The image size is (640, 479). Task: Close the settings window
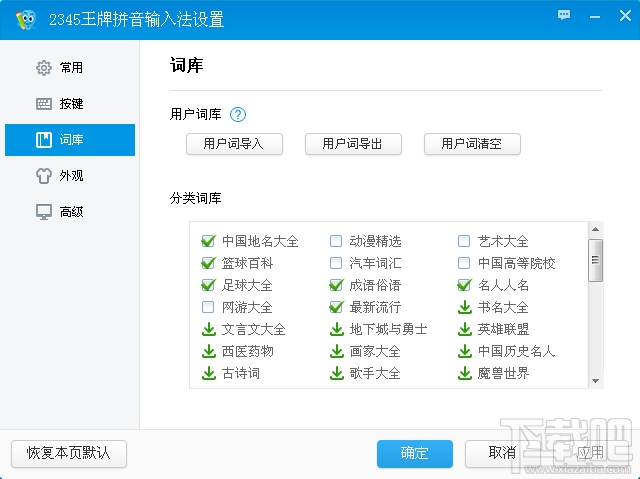[x=625, y=16]
